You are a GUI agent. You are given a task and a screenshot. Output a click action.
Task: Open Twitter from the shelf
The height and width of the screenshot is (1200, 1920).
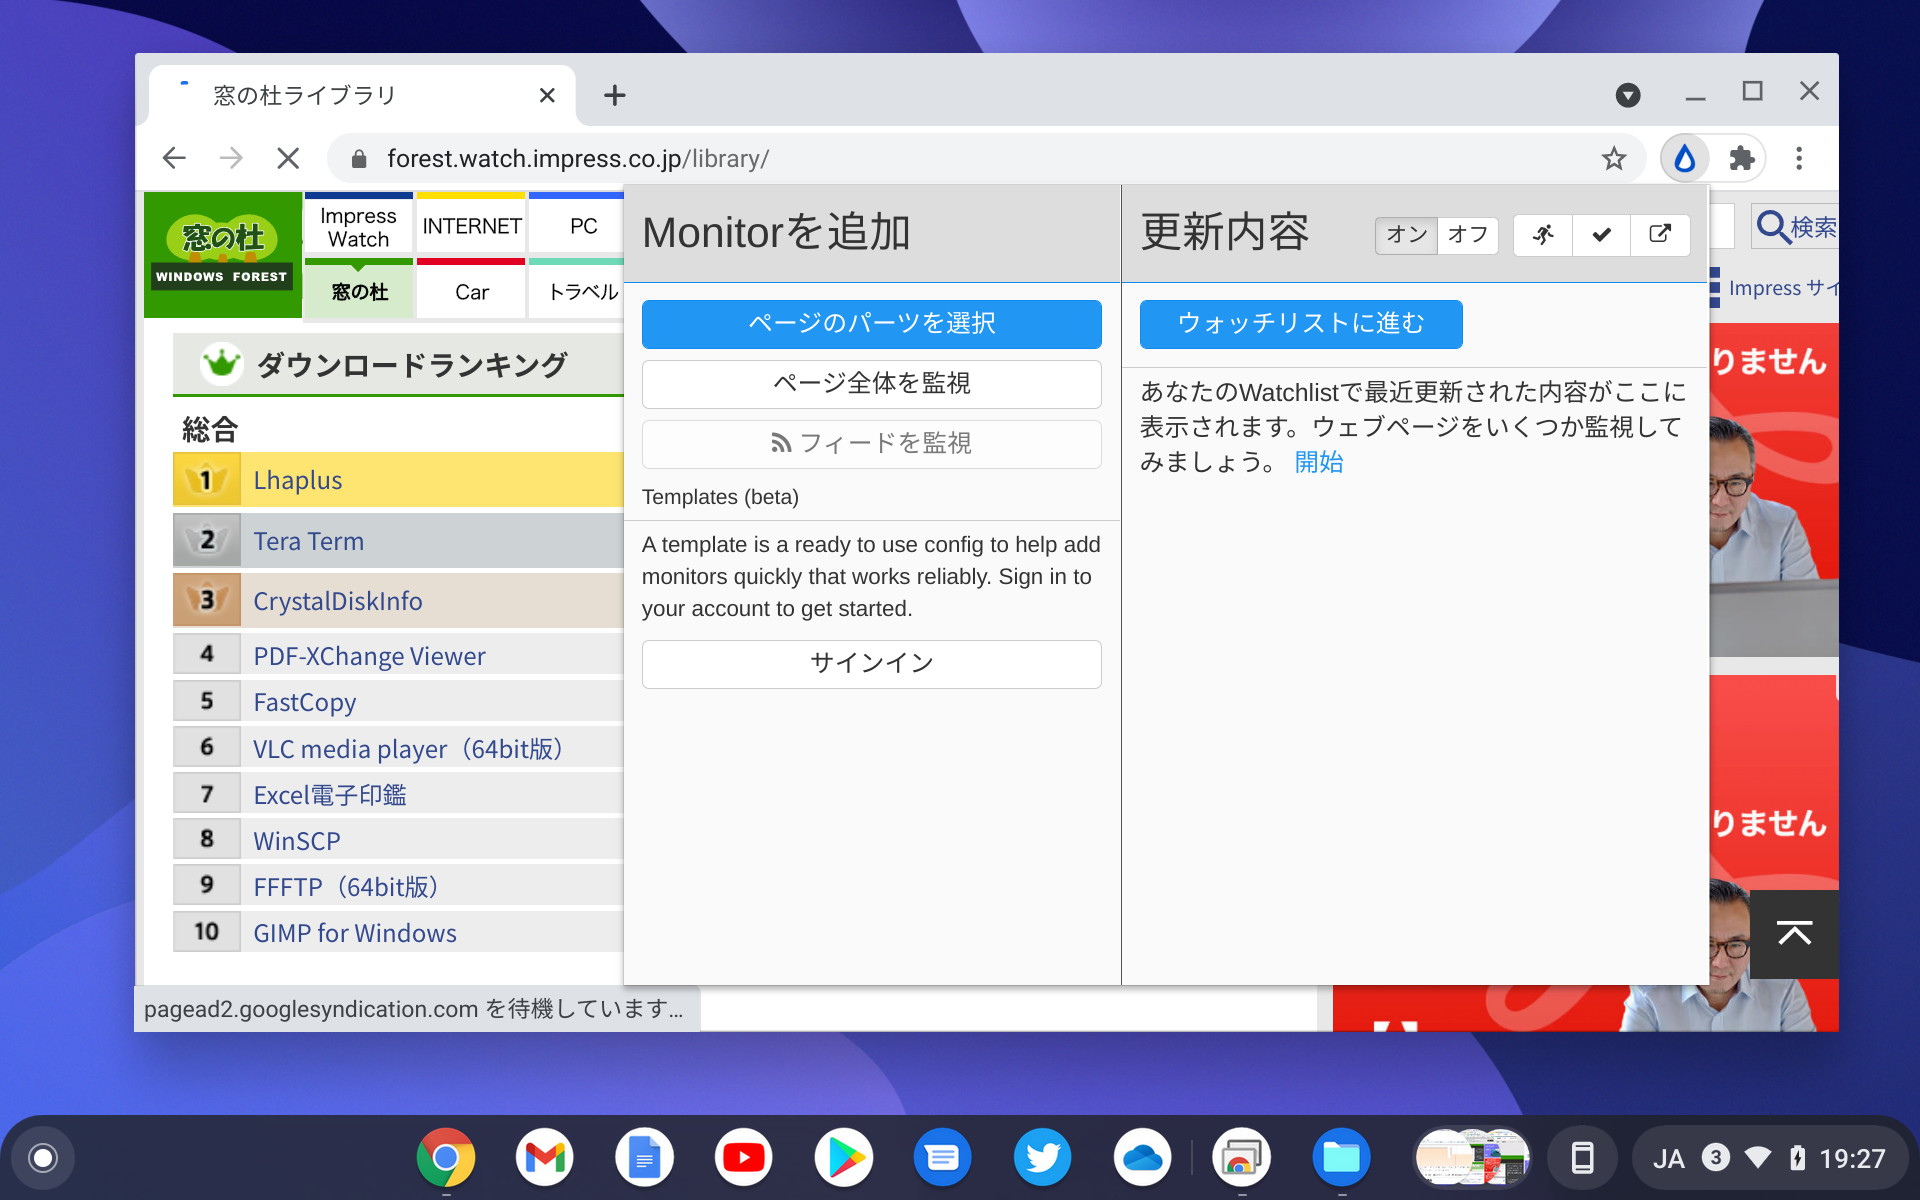[x=1042, y=1157]
